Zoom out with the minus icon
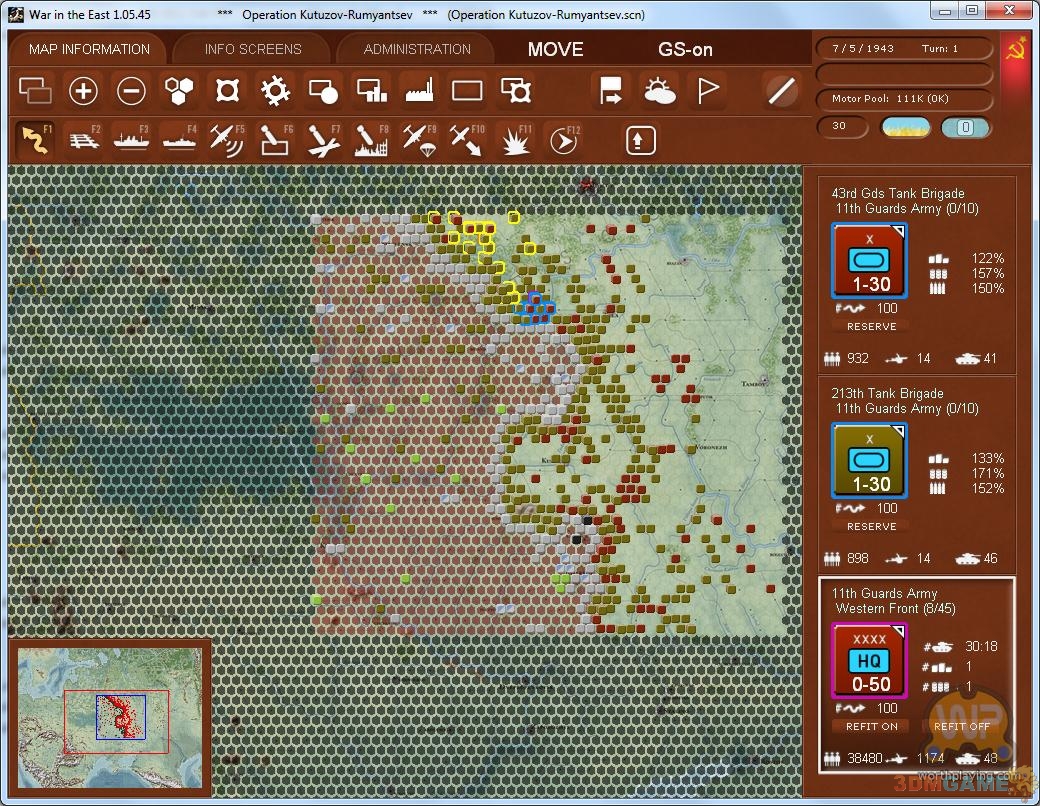Screen dimensions: 1040x806 coord(131,91)
